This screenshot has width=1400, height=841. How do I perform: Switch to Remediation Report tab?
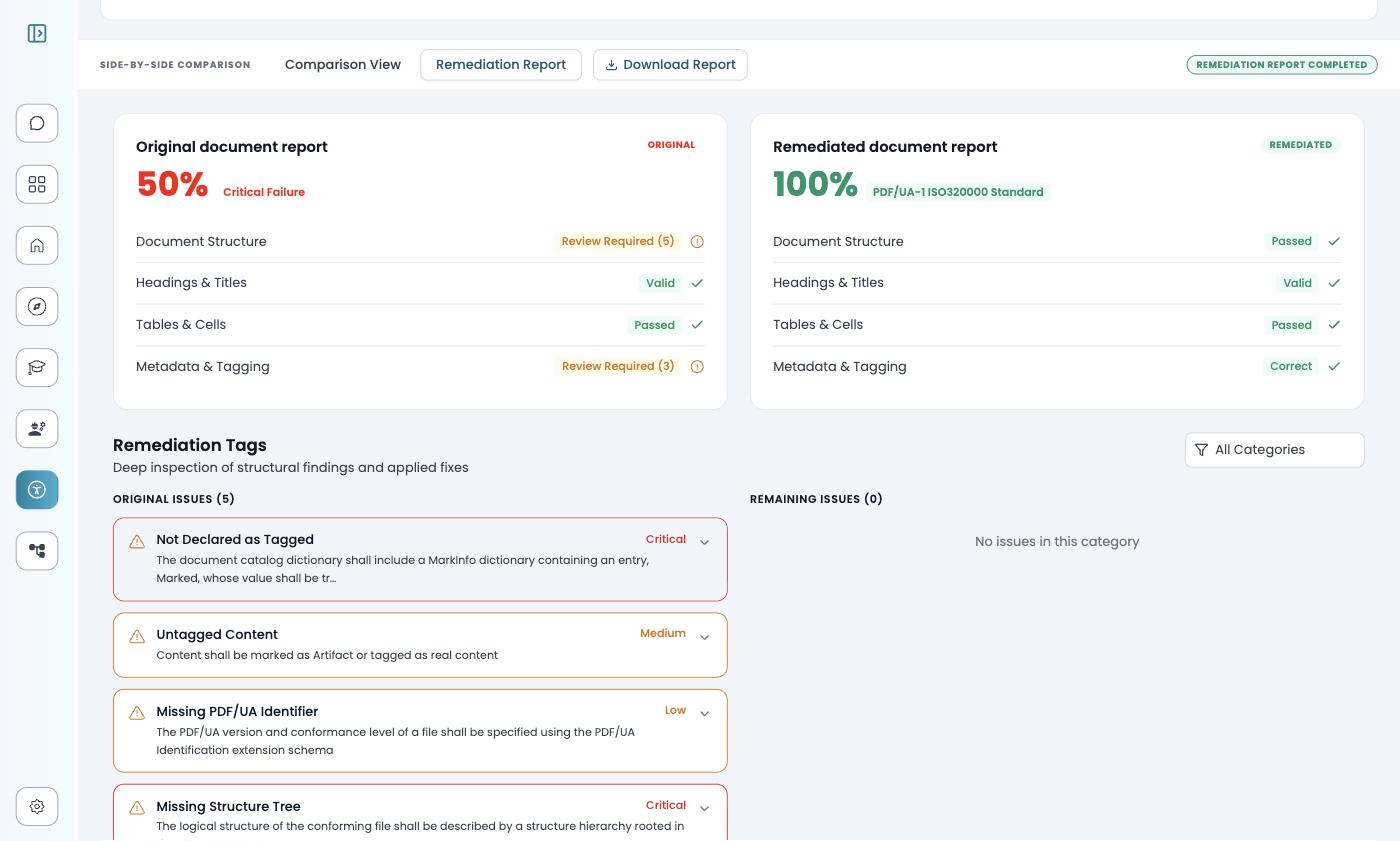pos(501,64)
